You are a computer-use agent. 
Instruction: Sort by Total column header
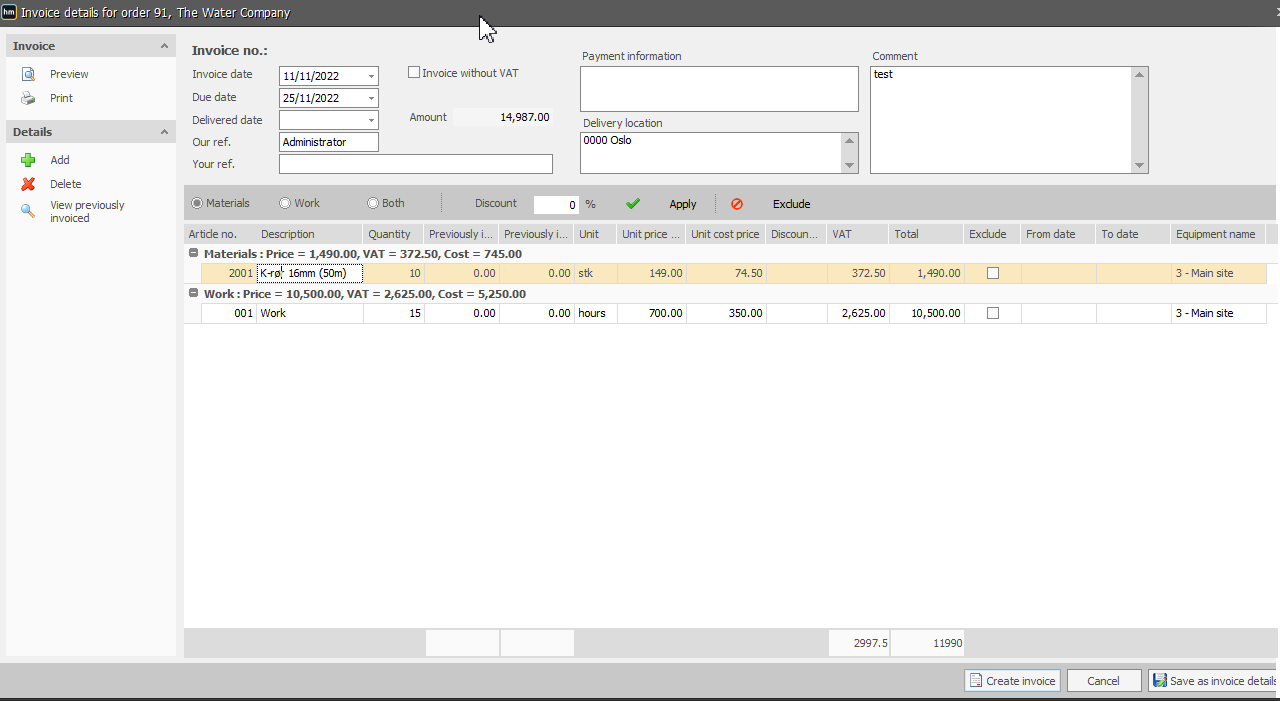pyautogui.click(x=926, y=234)
